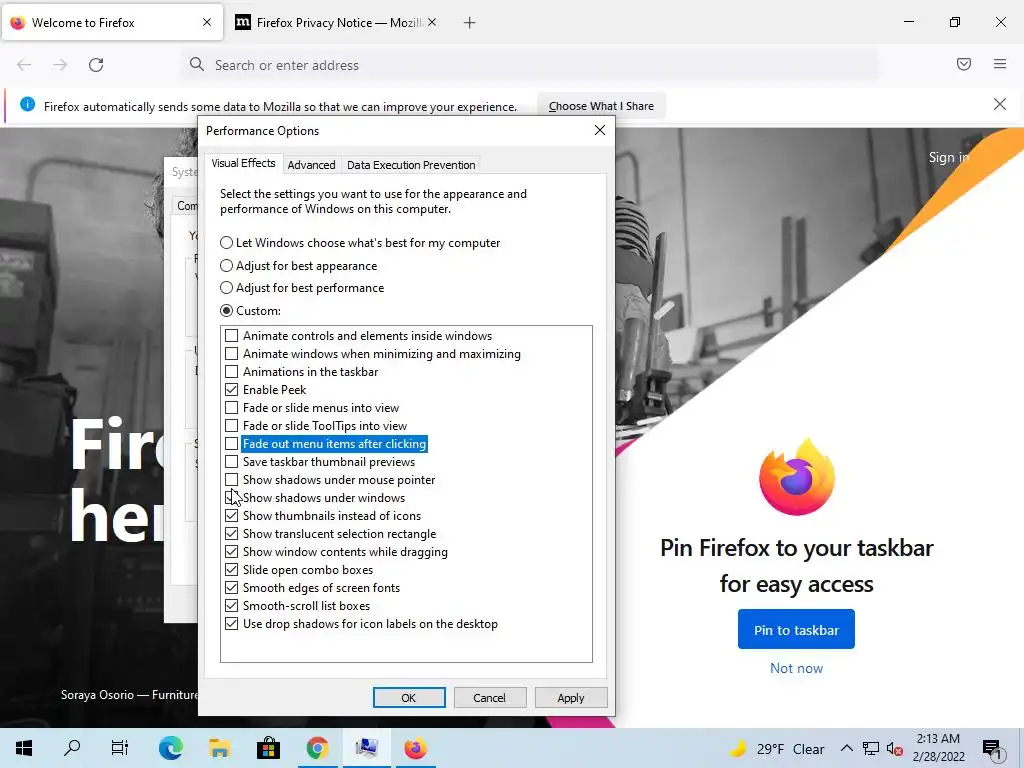
Task: Open weather widget showing 29°F Clear
Action: [776, 748]
